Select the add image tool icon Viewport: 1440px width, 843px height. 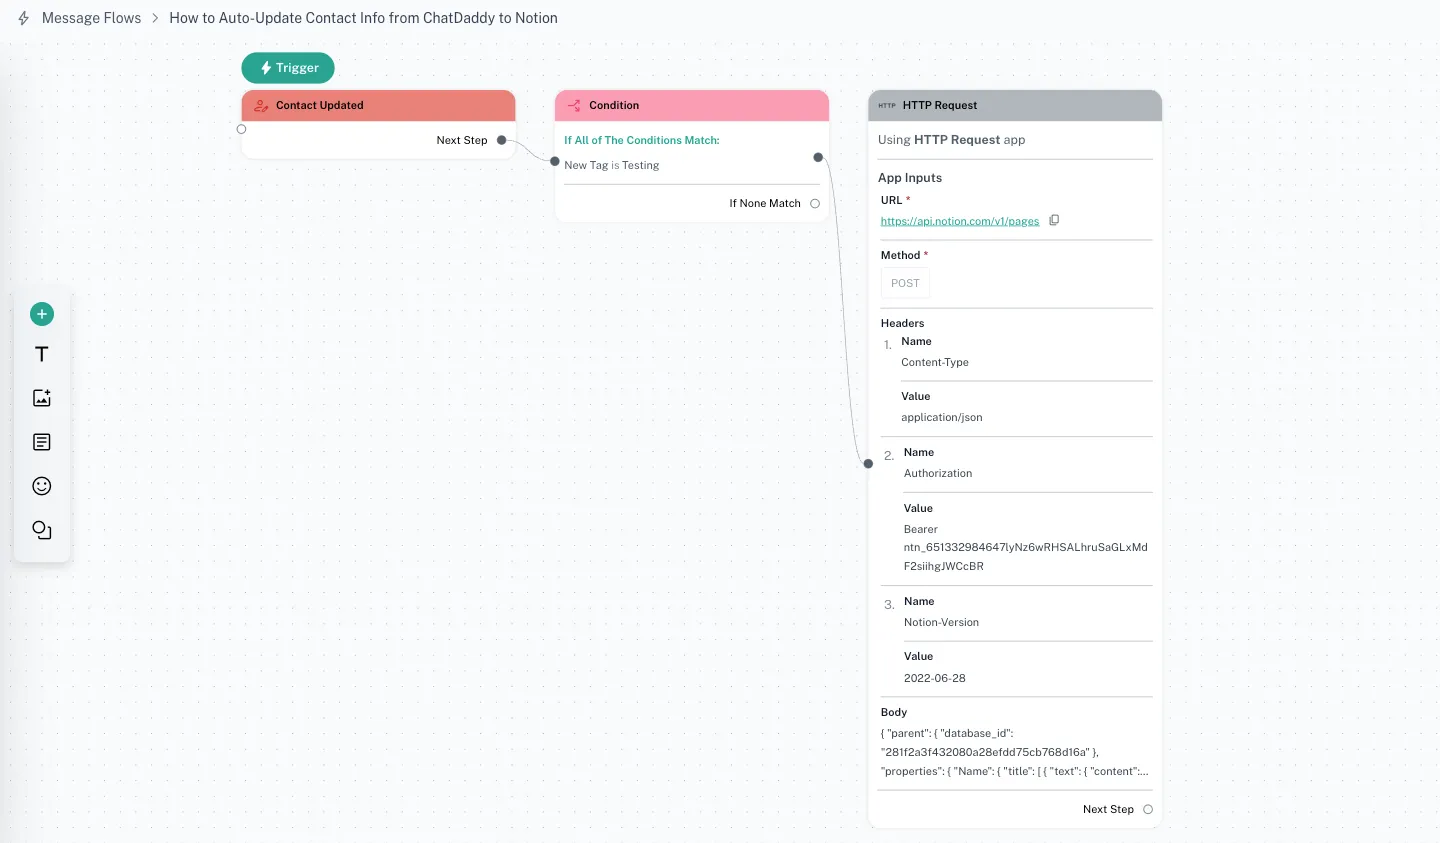tap(42, 398)
